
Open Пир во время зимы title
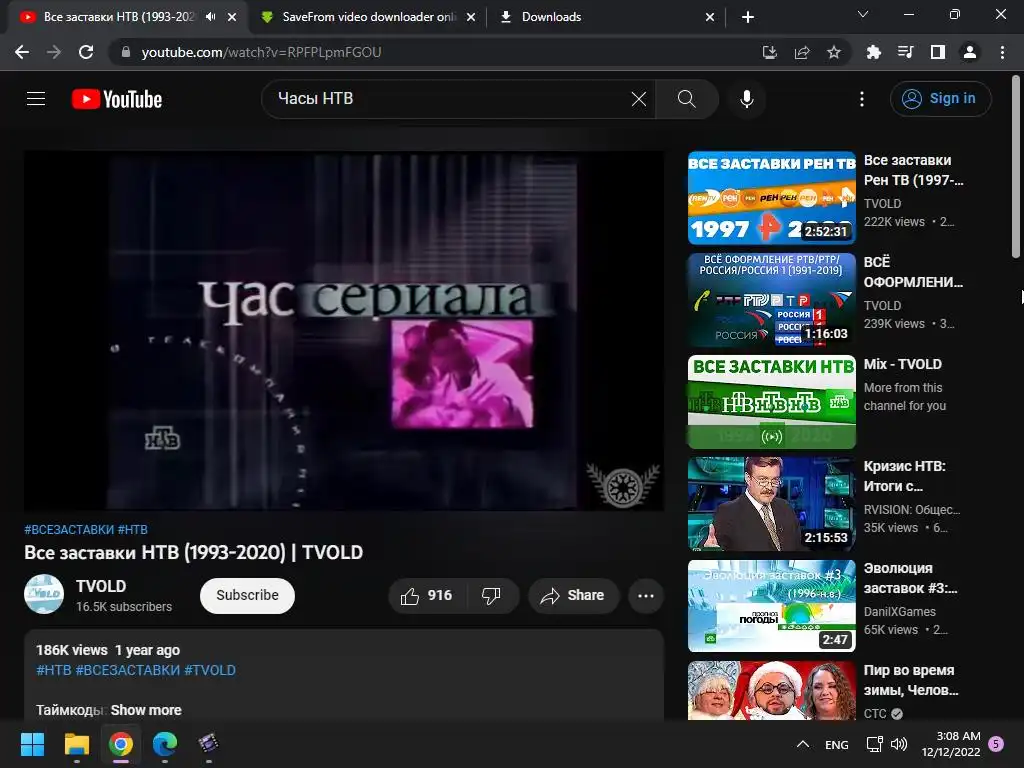[911, 680]
